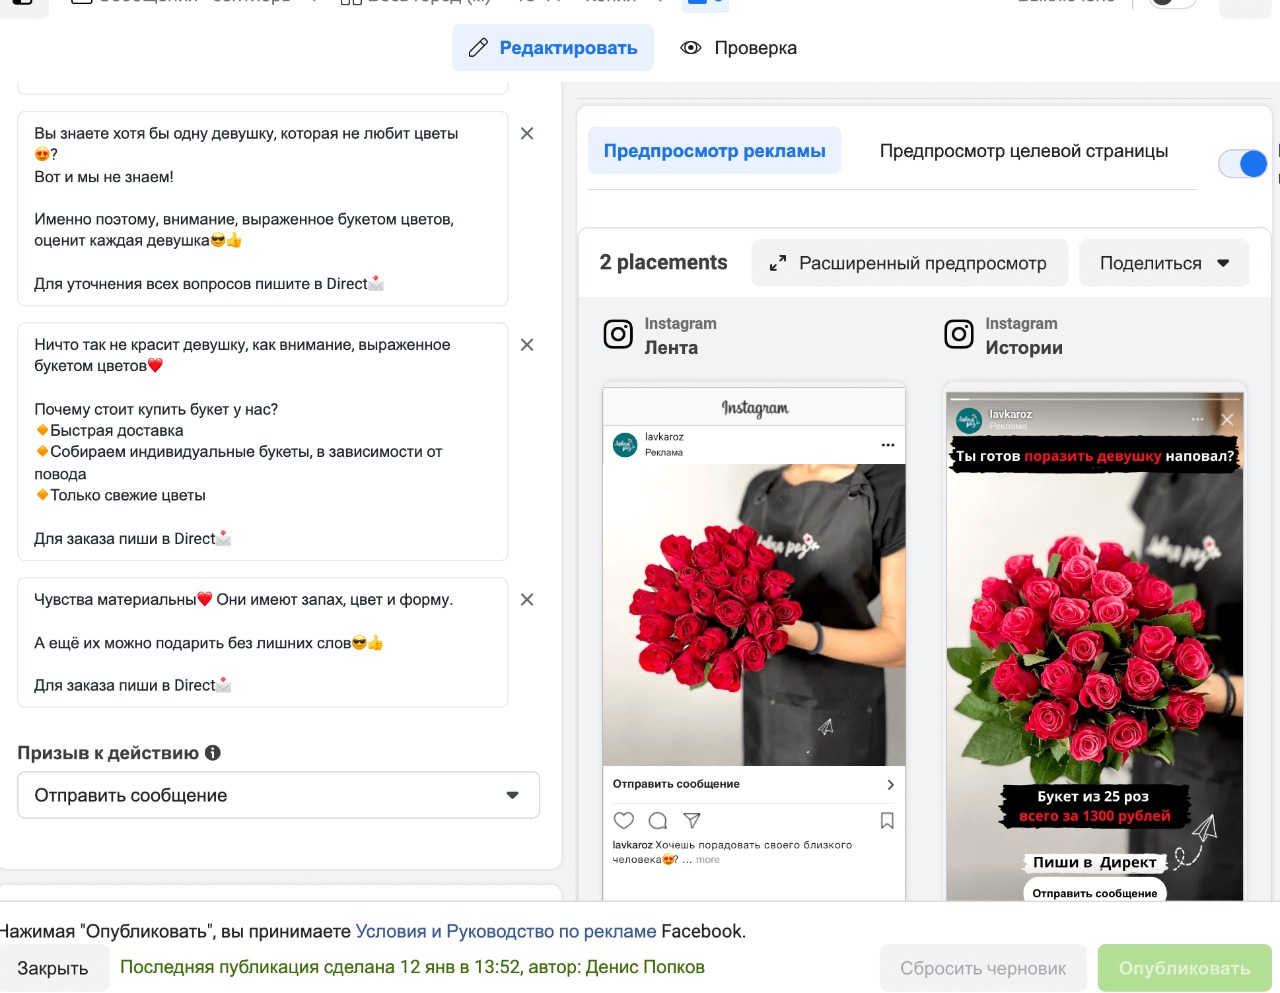
Task: Click the heart like icon in the feed preview
Action: [624, 821]
